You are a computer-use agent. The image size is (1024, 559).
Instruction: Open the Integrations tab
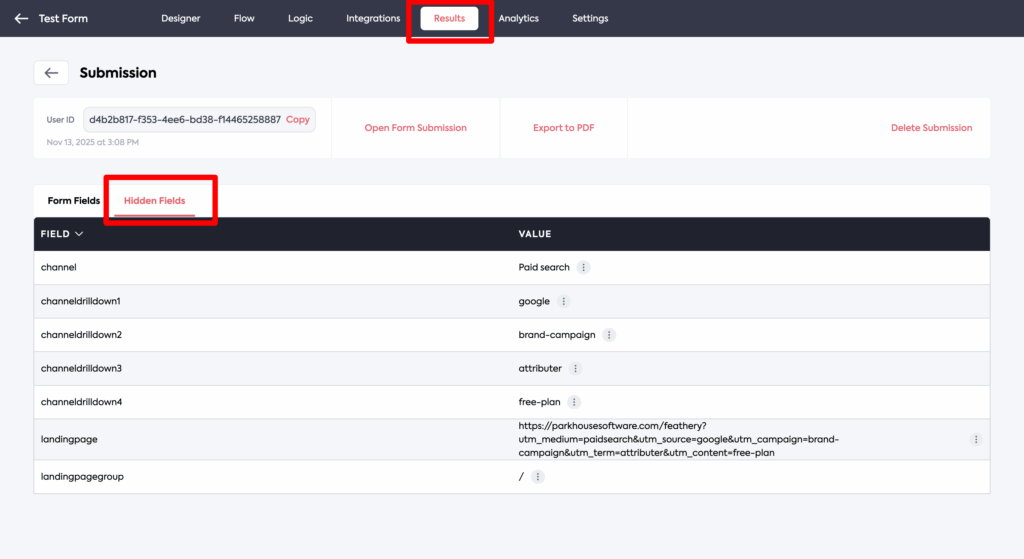(x=373, y=18)
